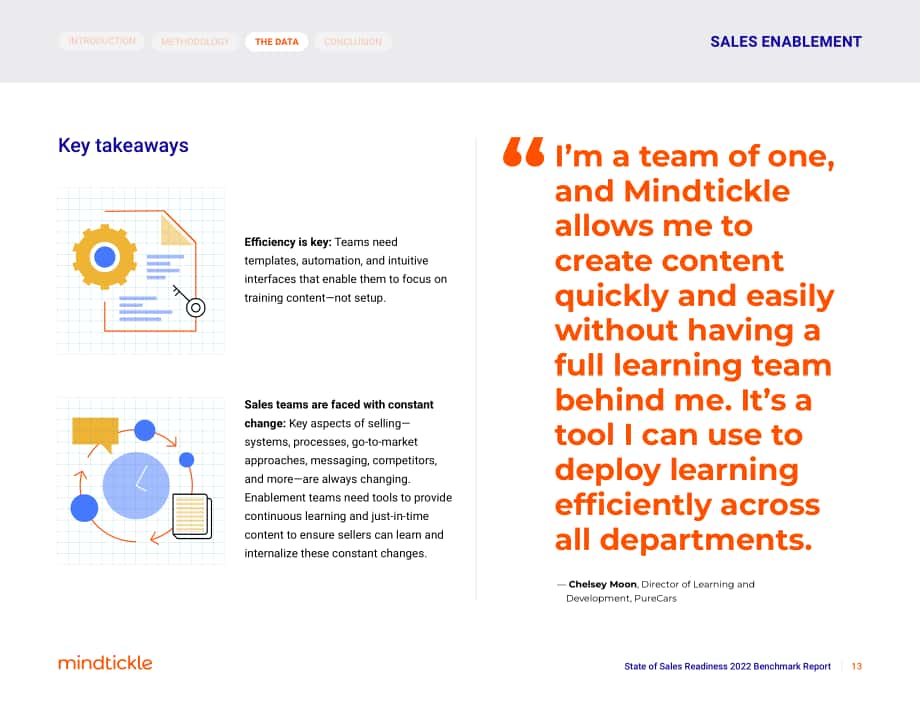
Task: Click the Sales Enablement header title
Action: (786, 42)
